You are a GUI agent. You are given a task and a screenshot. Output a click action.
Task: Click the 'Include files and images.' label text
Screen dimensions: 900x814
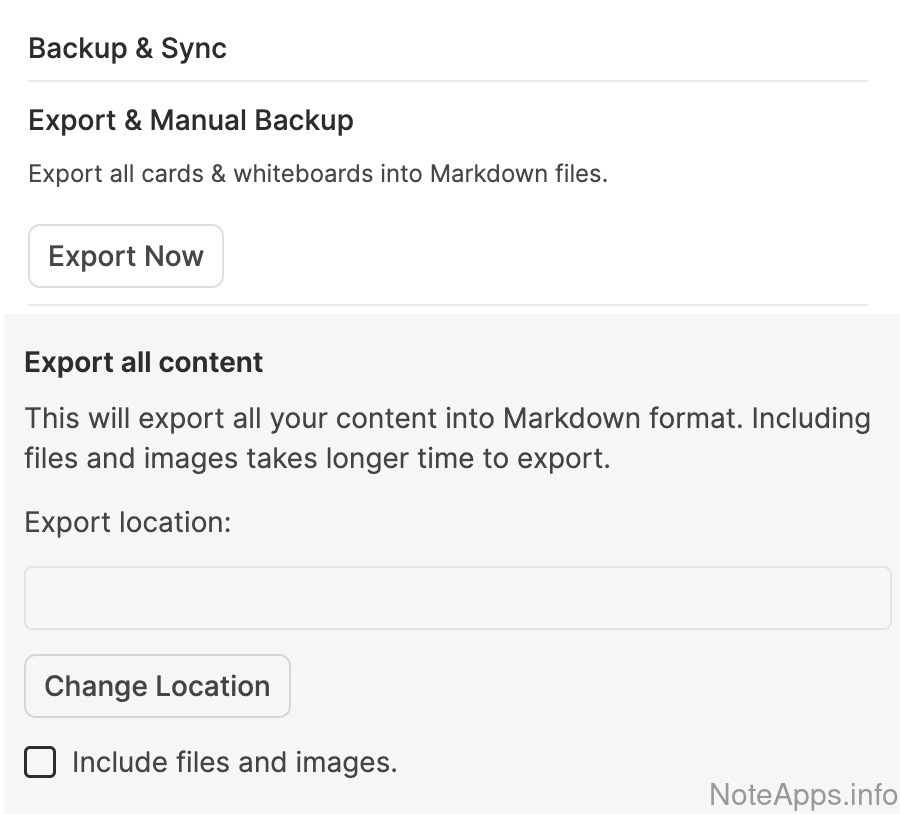coord(234,763)
